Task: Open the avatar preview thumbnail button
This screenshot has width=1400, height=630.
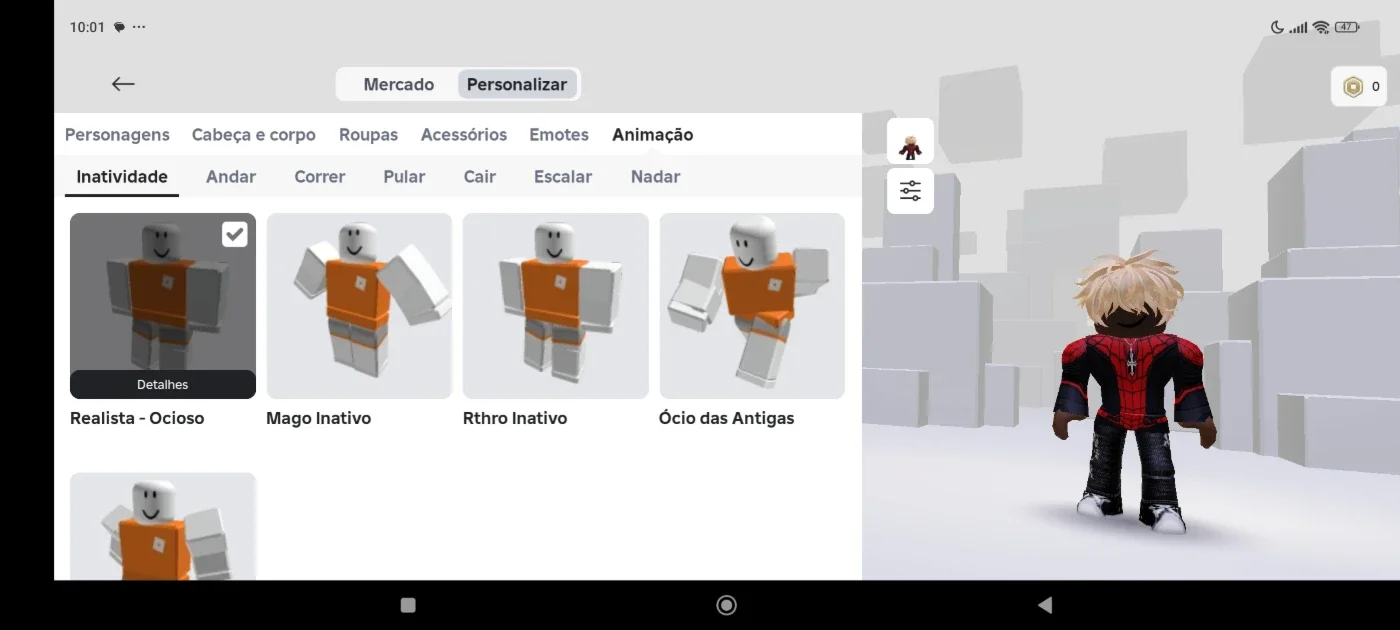Action: click(x=910, y=141)
